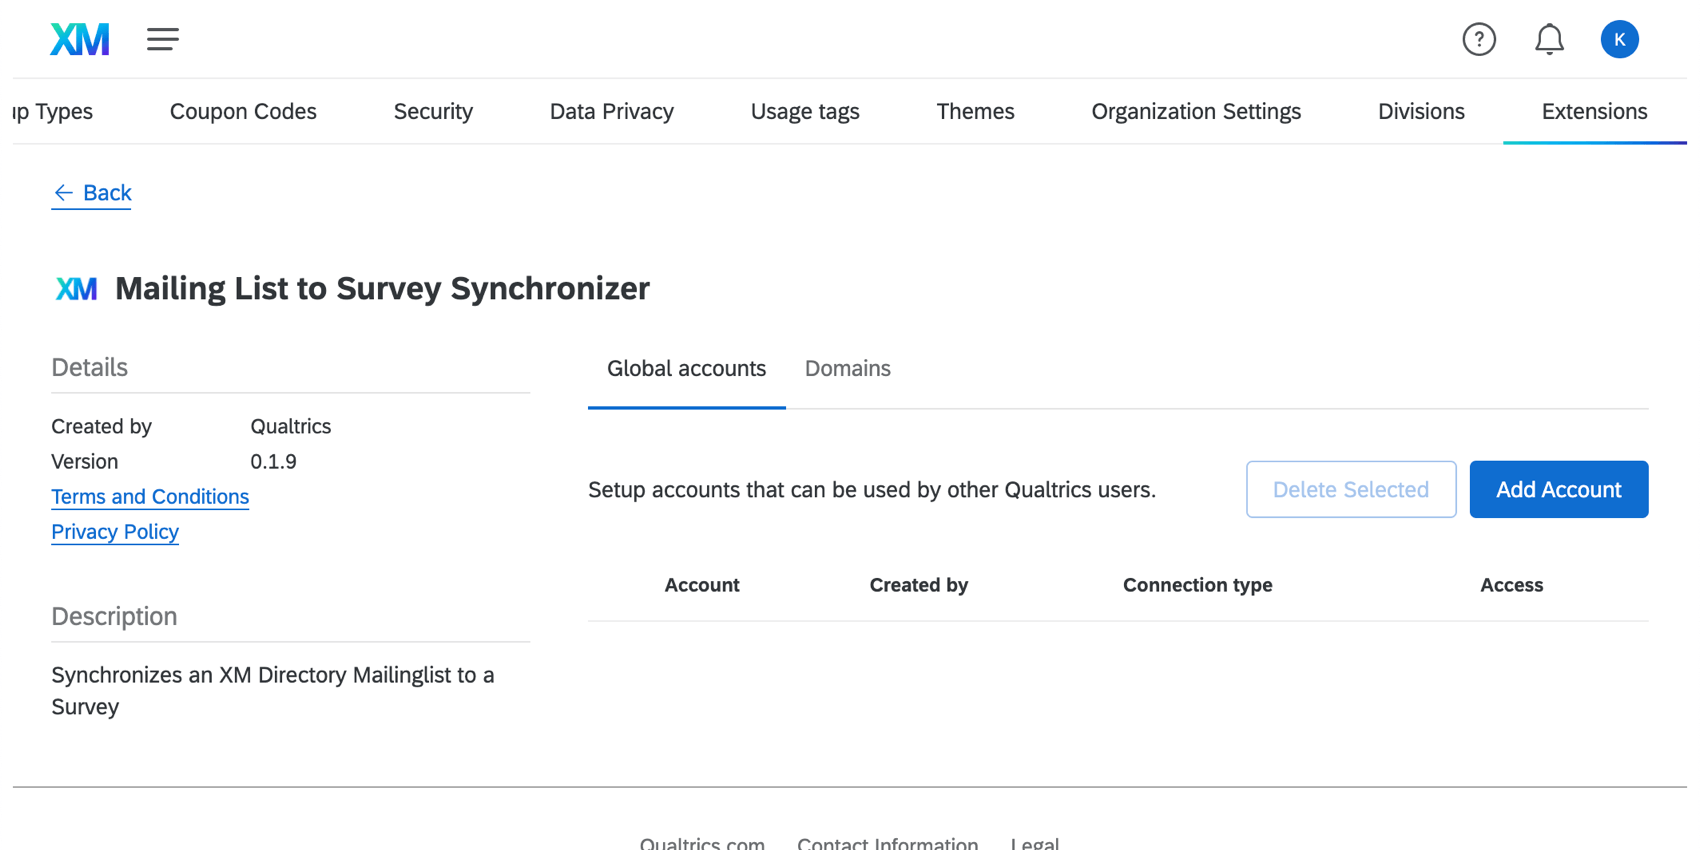Open the help question mark icon
The height and width of the screenshot is (850, 1700).
1478,40
